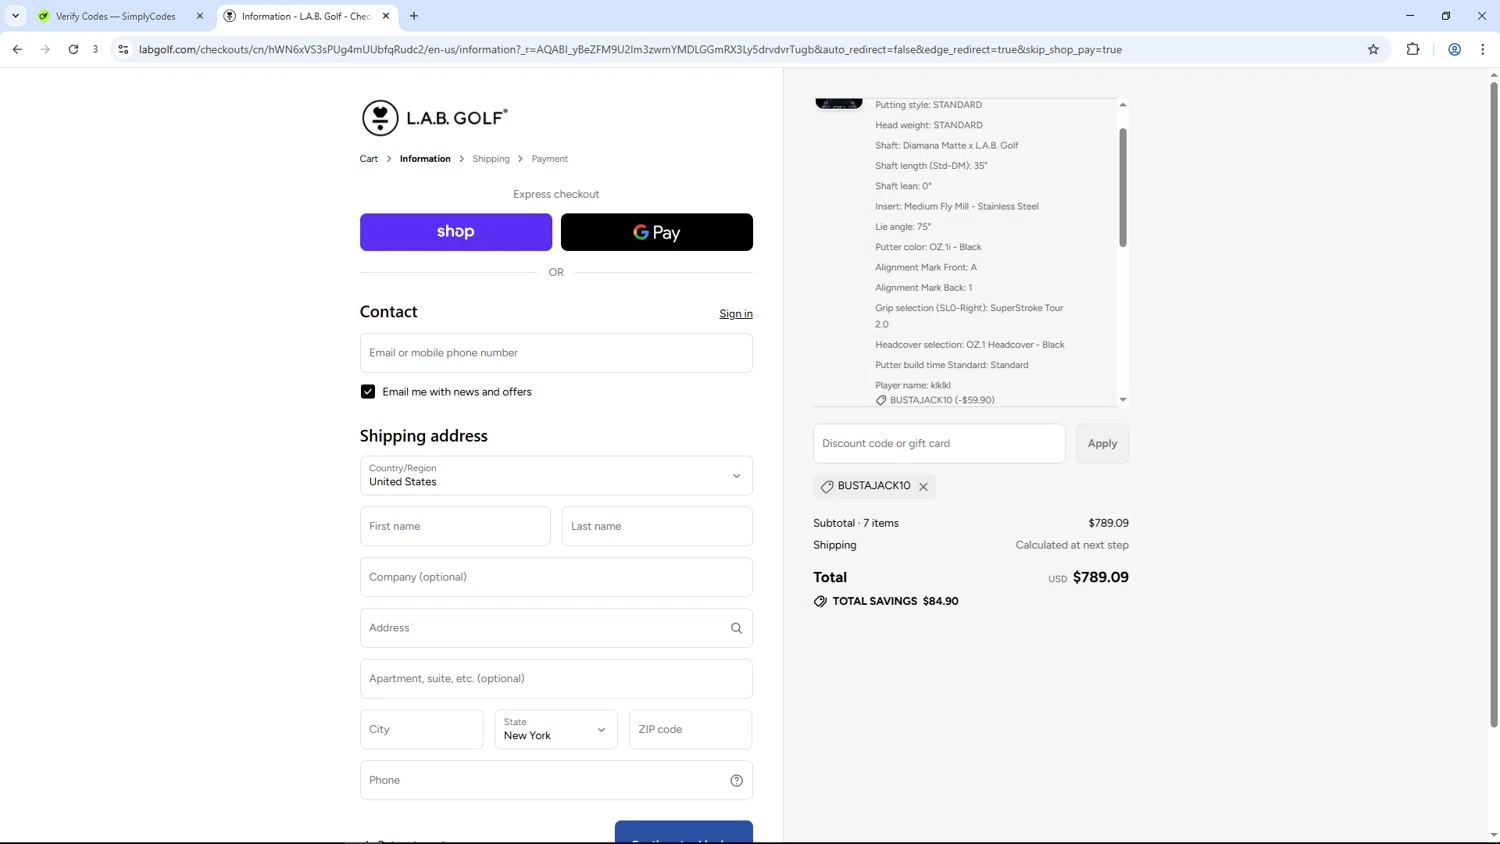Open browser extensions menu
The width and height of the screenshot is (1500, 844).
[1413, 49]
